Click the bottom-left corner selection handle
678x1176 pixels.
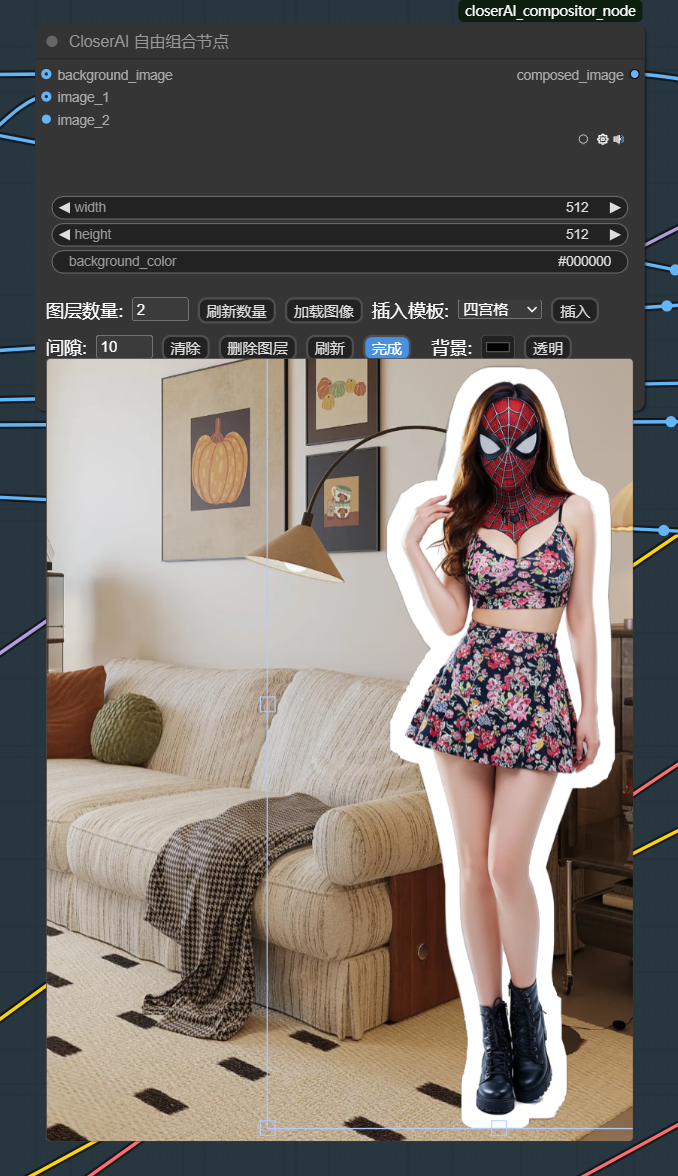pyautogui.click(x=268, y=1127)
